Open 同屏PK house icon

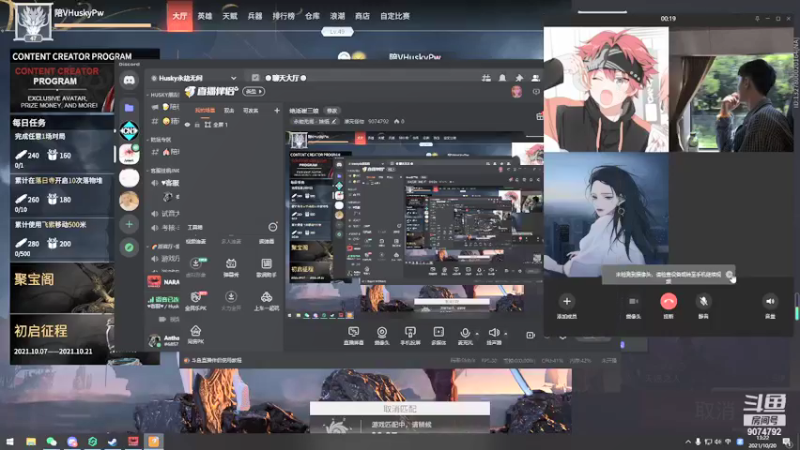click(x=195, y=334)
